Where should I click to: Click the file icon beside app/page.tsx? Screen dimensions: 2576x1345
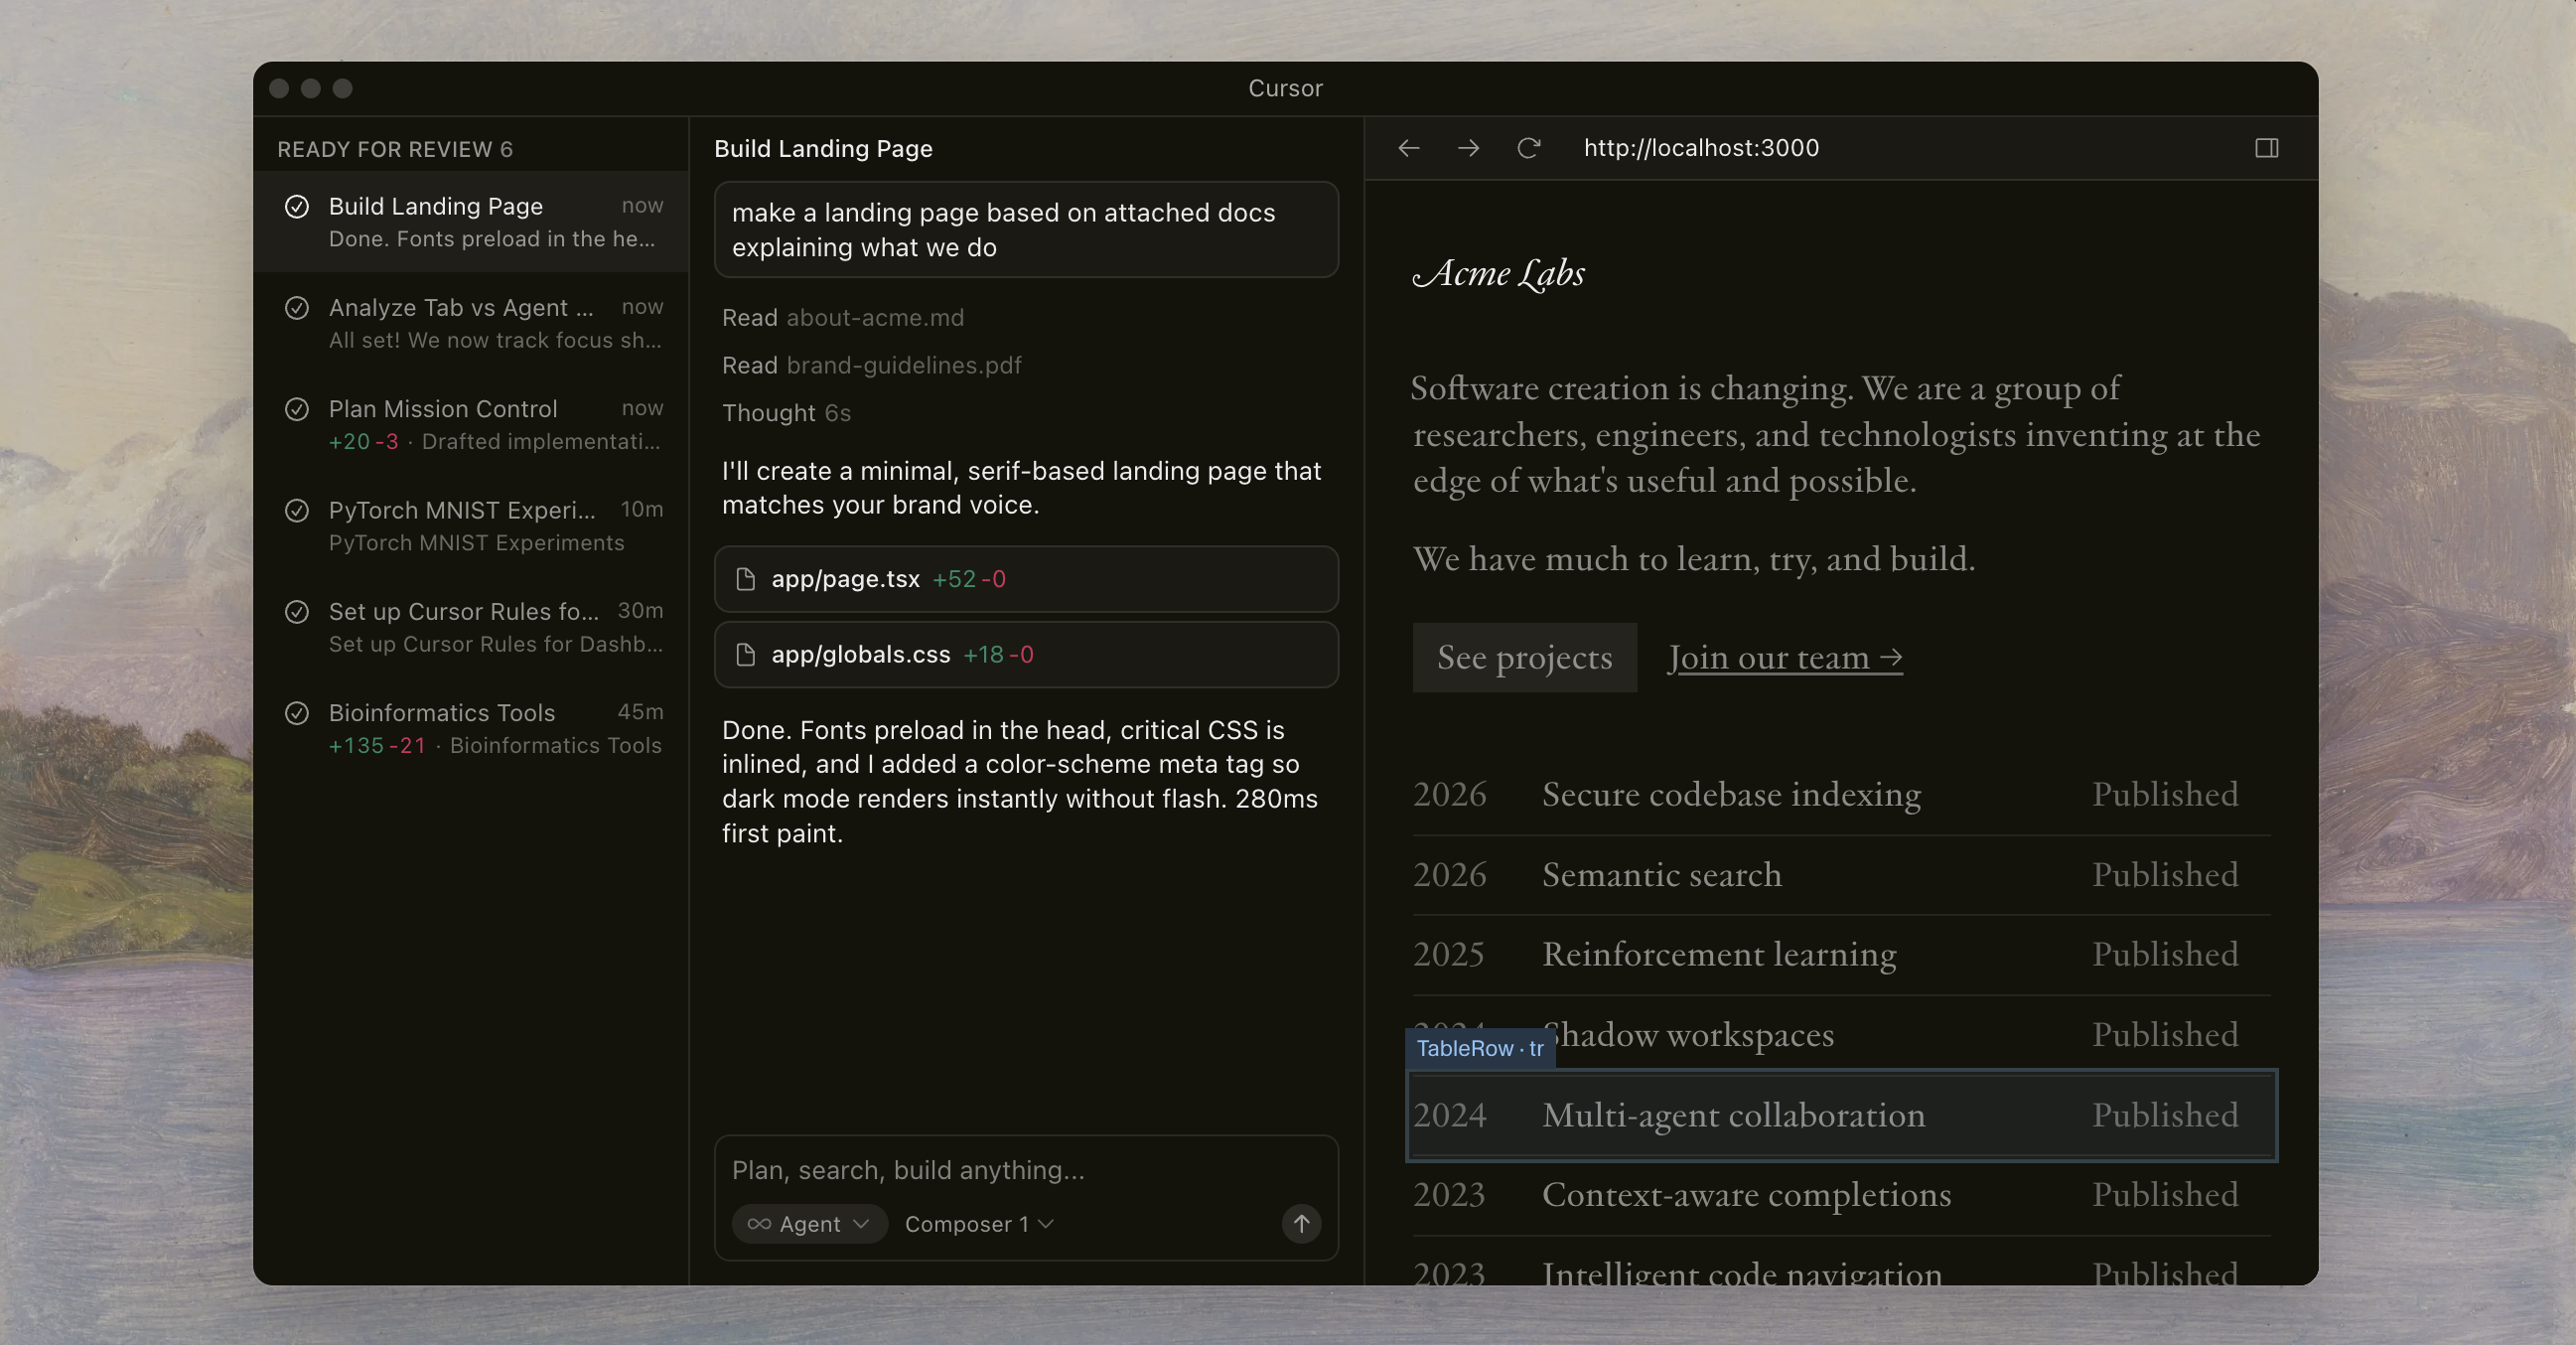point(745,579)
